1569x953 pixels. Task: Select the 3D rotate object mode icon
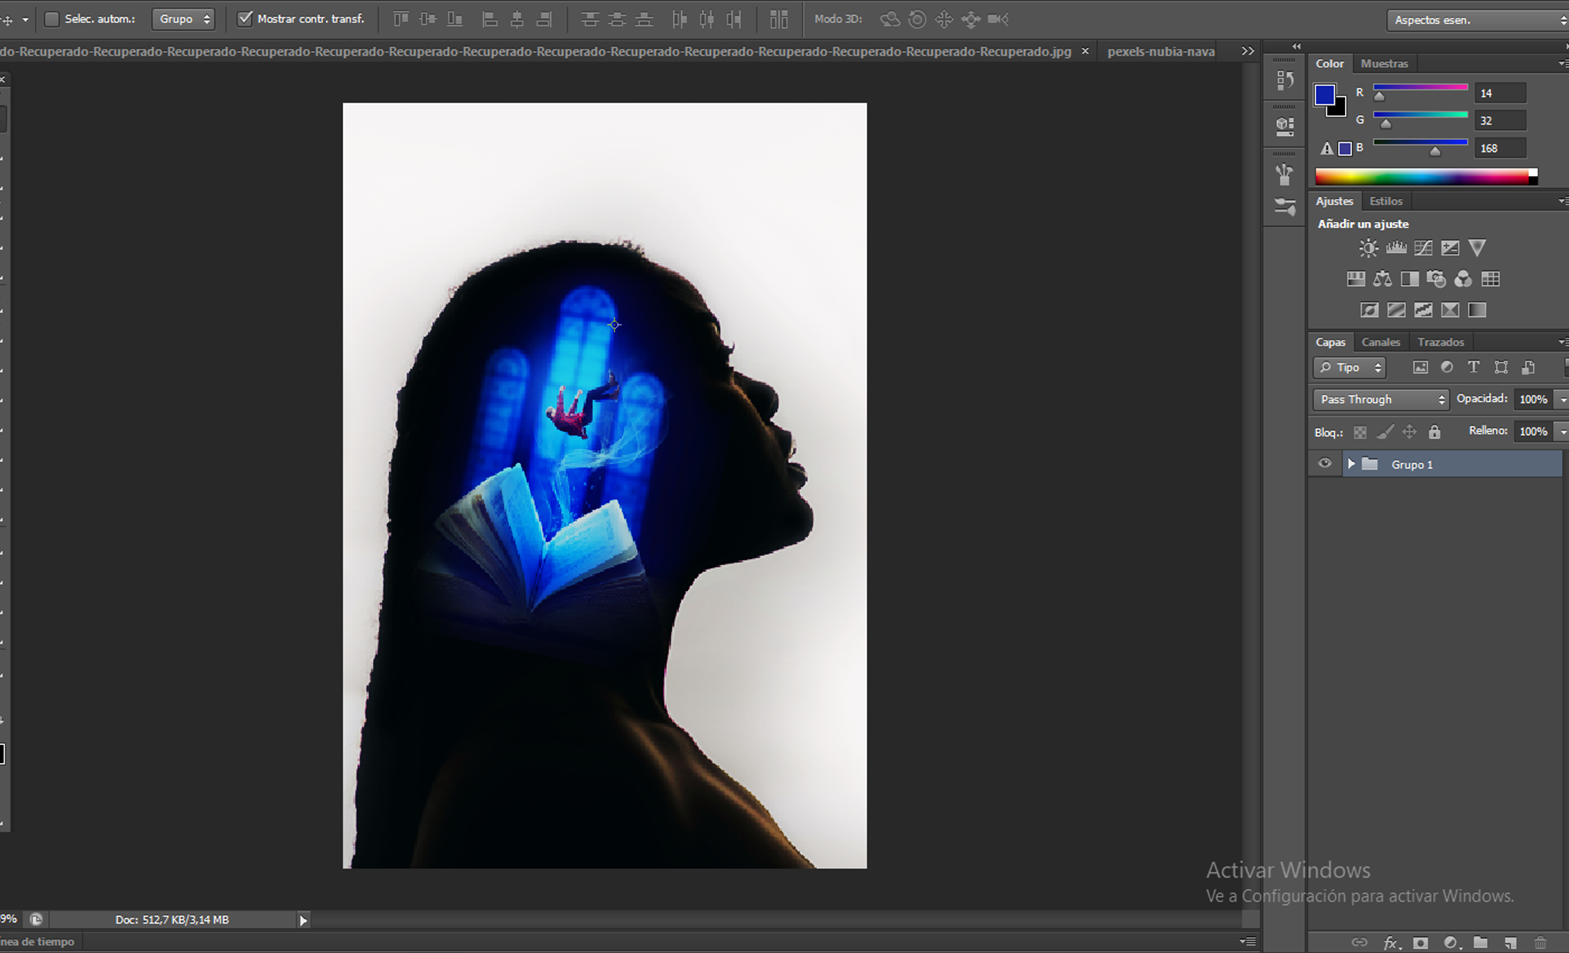point(889,19)
